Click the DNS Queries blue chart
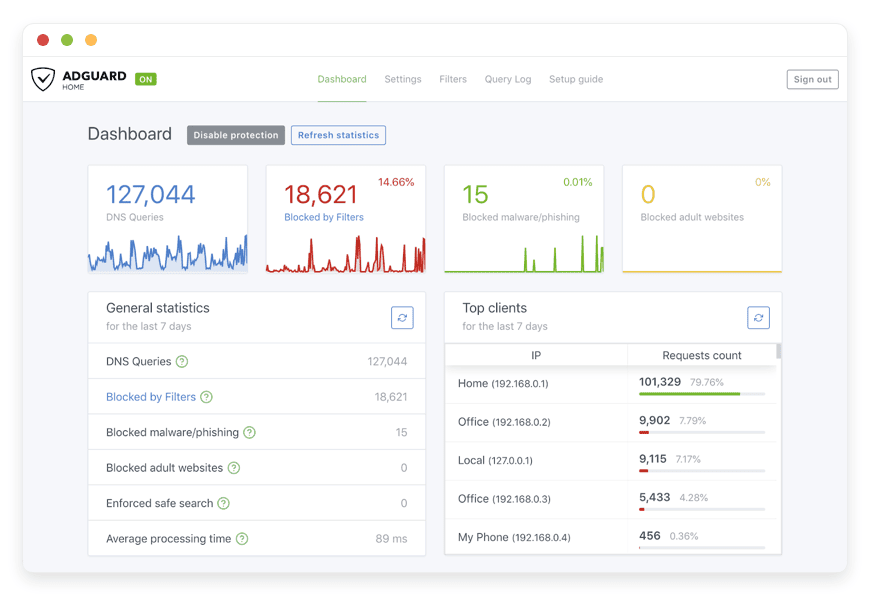Viewport: 870px width, 595px height. pos(168,253)
